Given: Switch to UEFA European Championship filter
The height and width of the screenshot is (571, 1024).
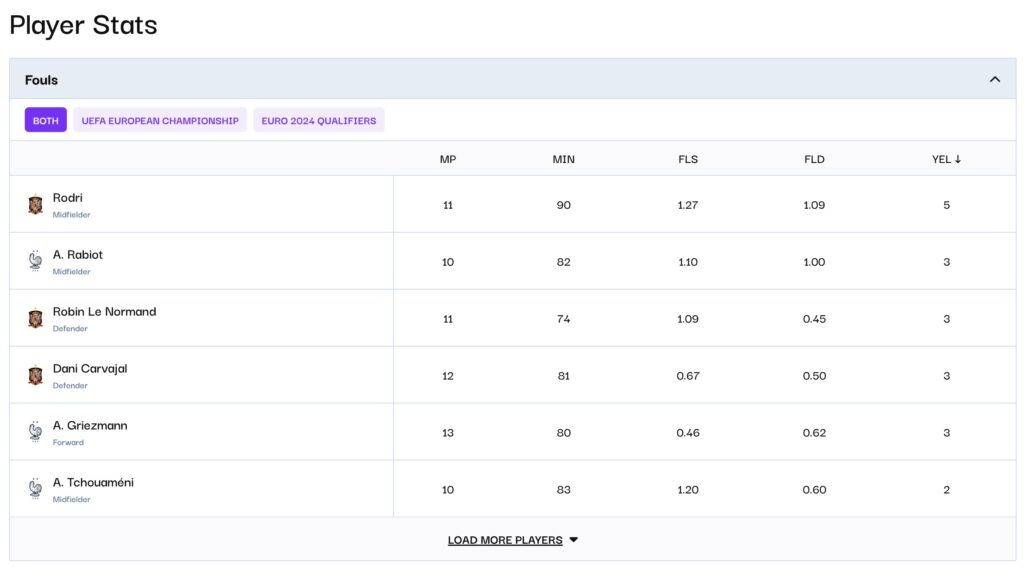Looking at the screenshot, I should [160, 121].
